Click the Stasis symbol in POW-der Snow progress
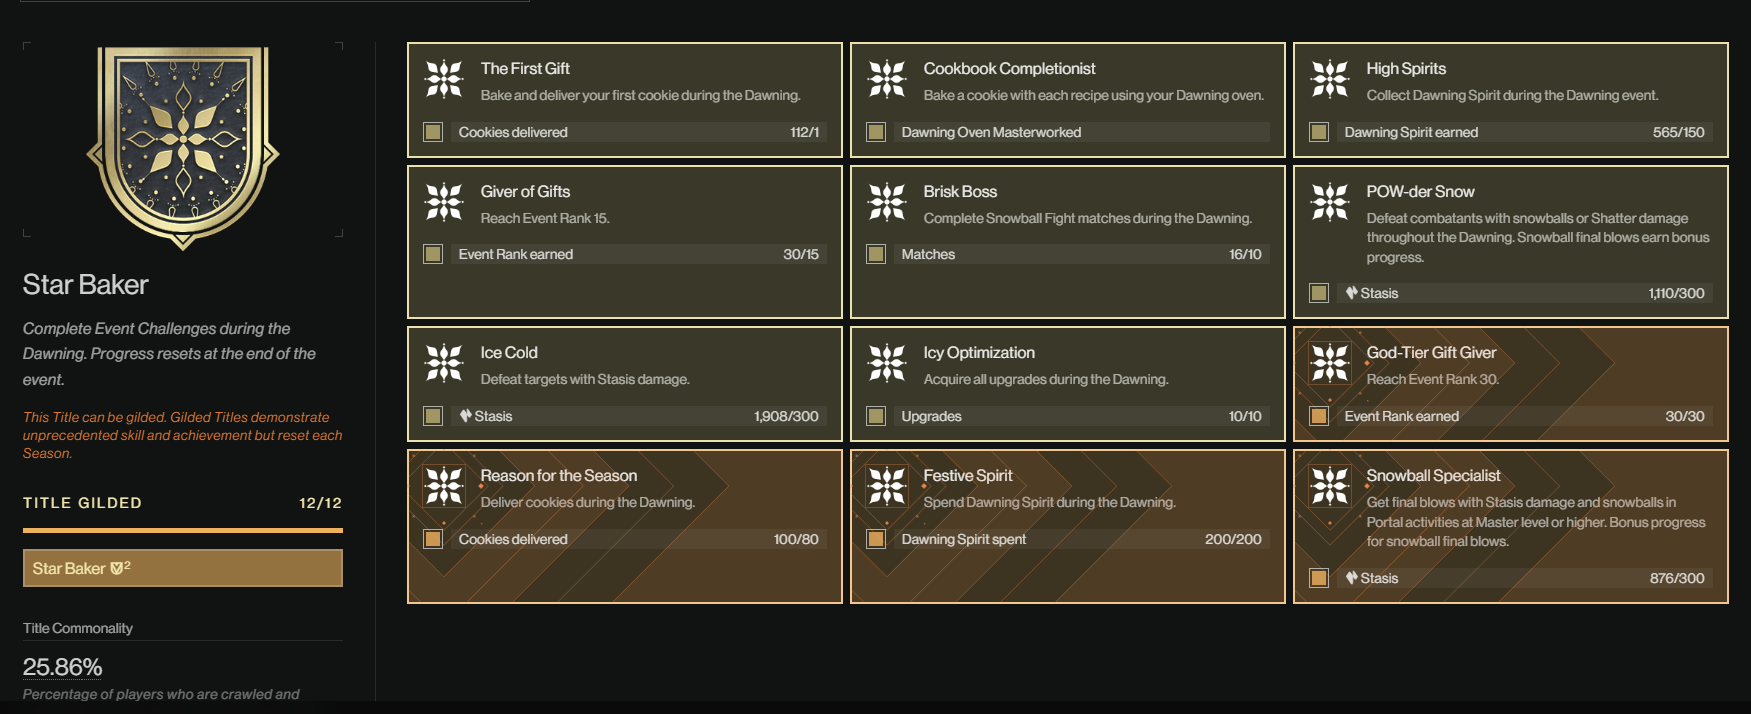 pyautogui.click(x=1351, y=293)
